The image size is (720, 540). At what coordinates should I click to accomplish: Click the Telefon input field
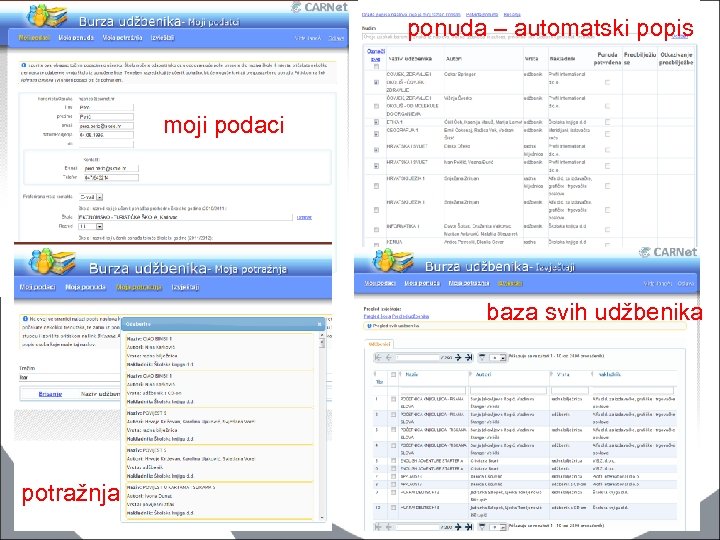pyautogui.click(x=111, y=177)
